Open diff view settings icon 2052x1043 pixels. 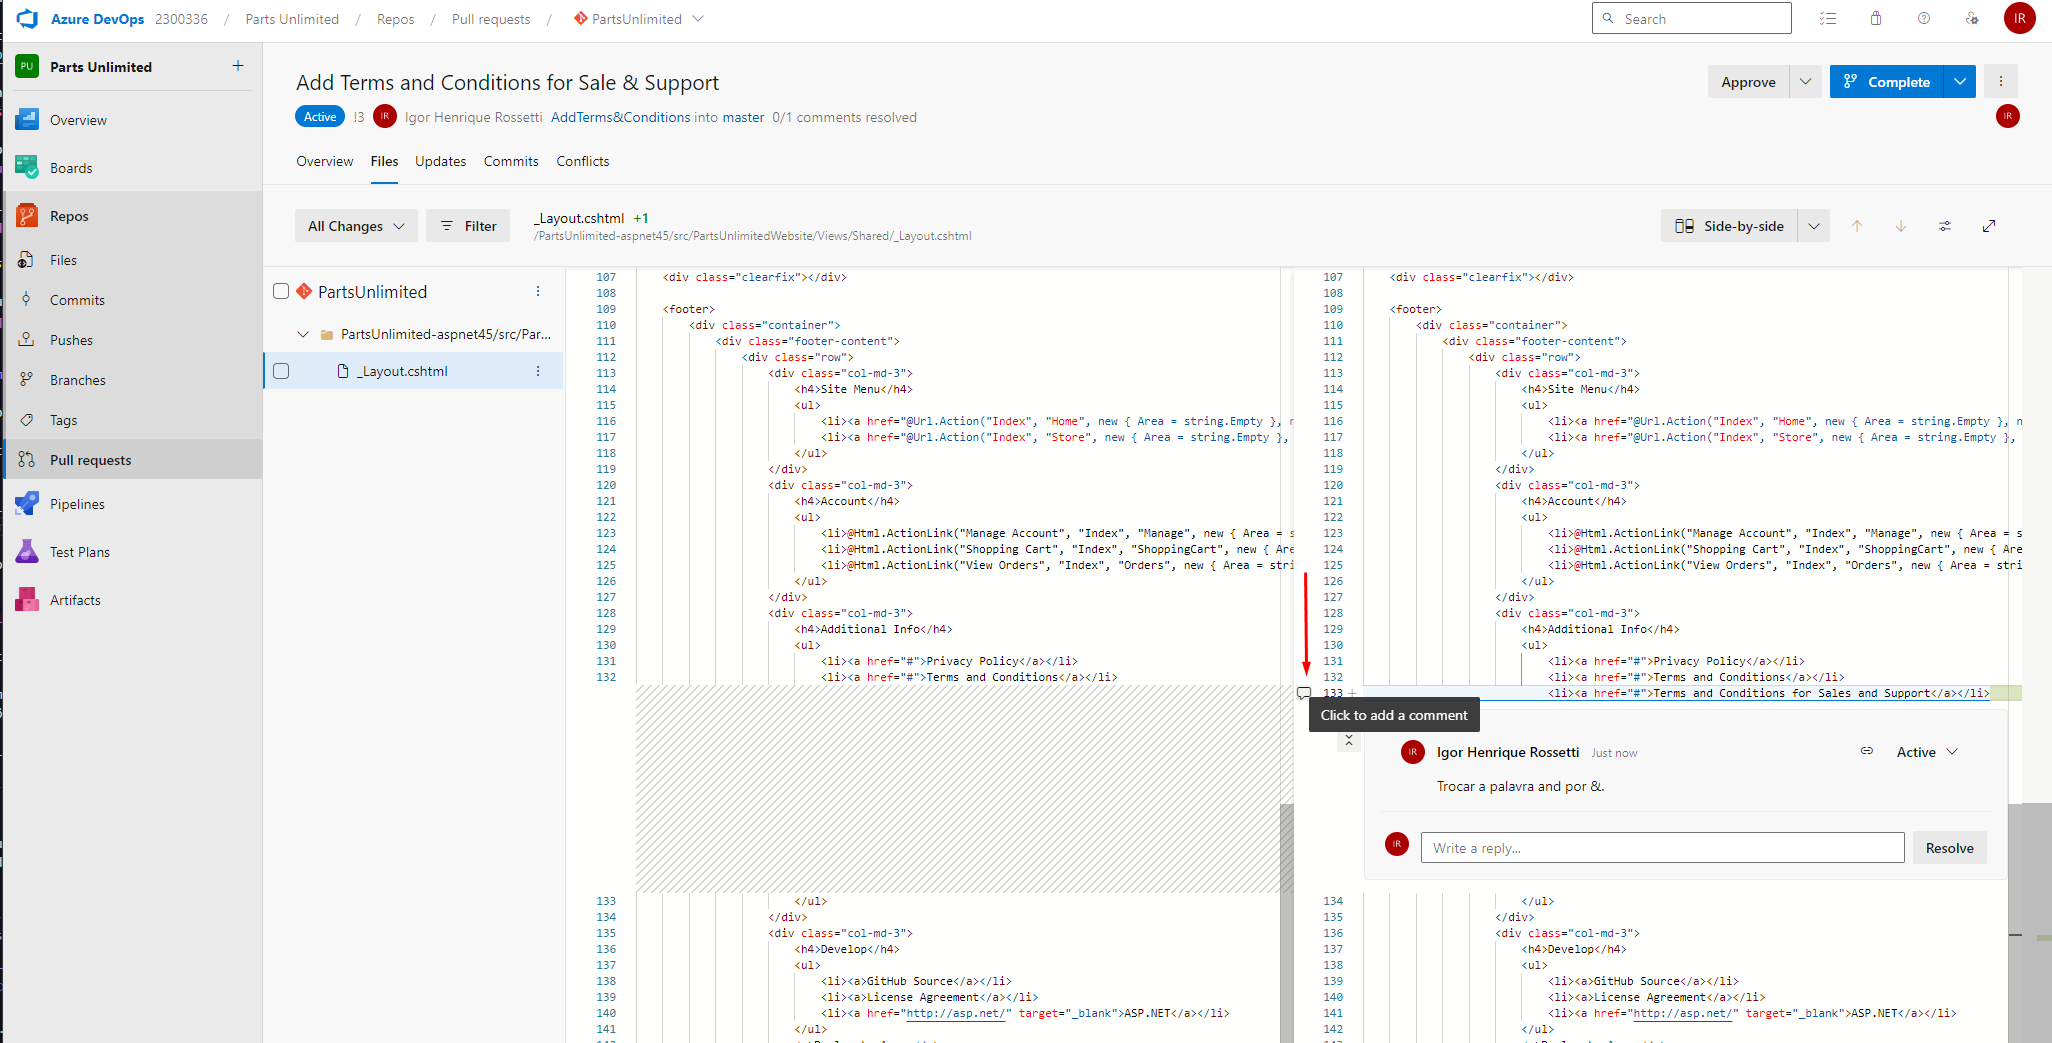1944,226
